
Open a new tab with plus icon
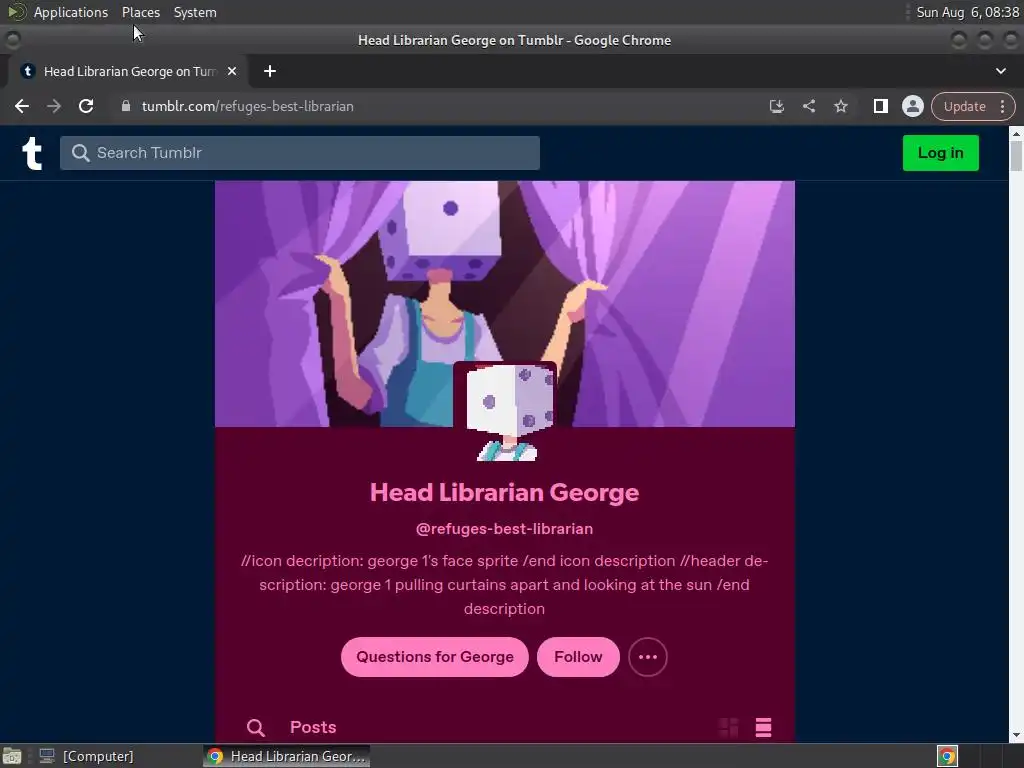[270, 71]
